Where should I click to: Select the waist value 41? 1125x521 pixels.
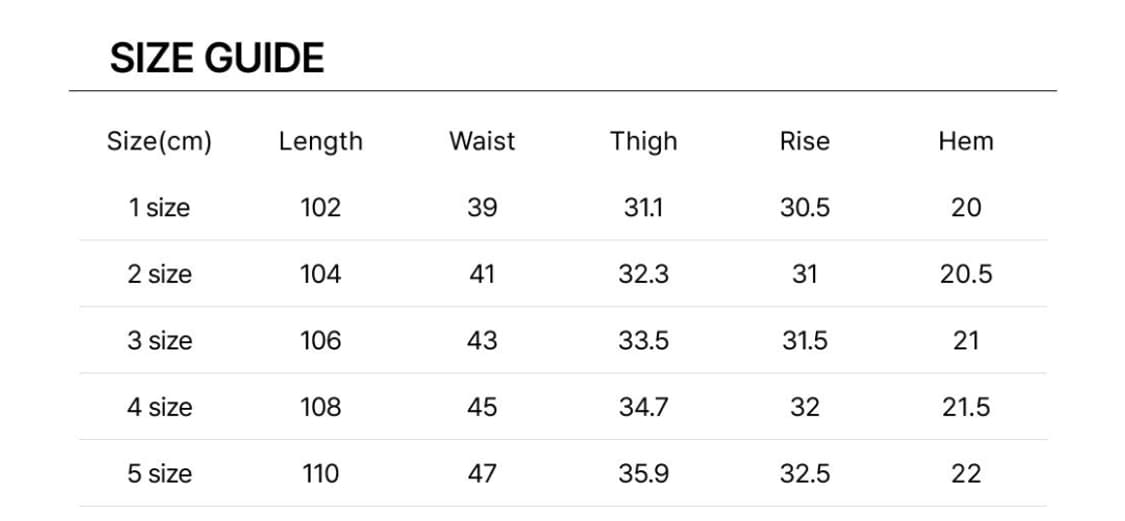coord(482,274)
